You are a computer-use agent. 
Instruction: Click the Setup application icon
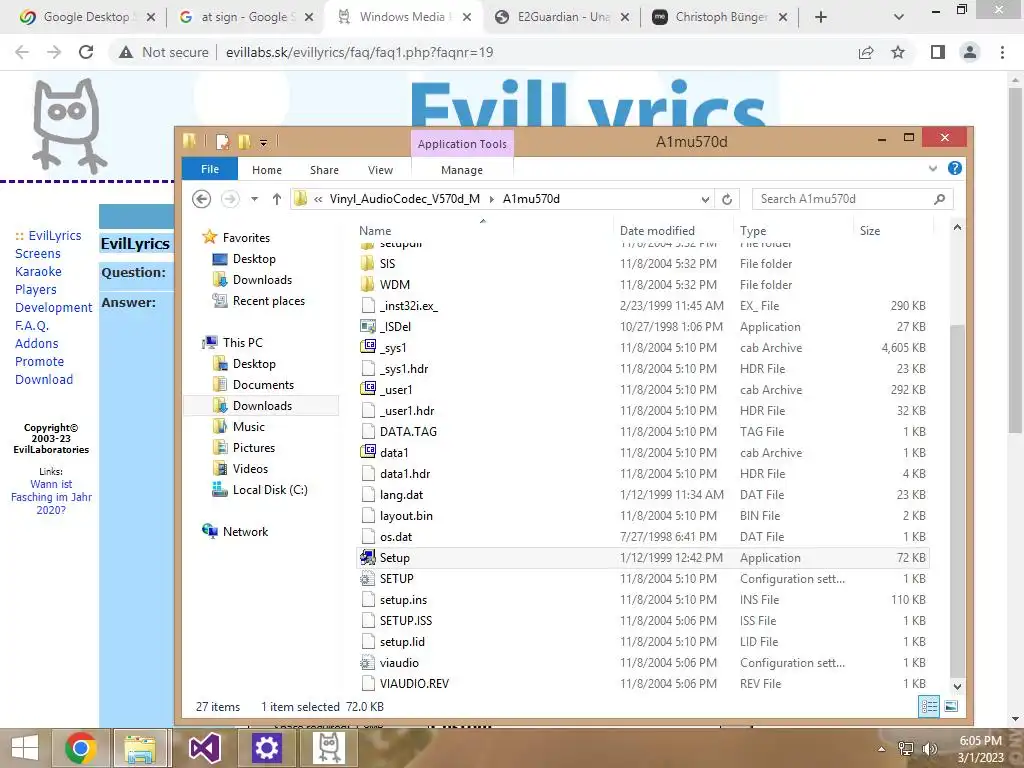click(368, 557)
